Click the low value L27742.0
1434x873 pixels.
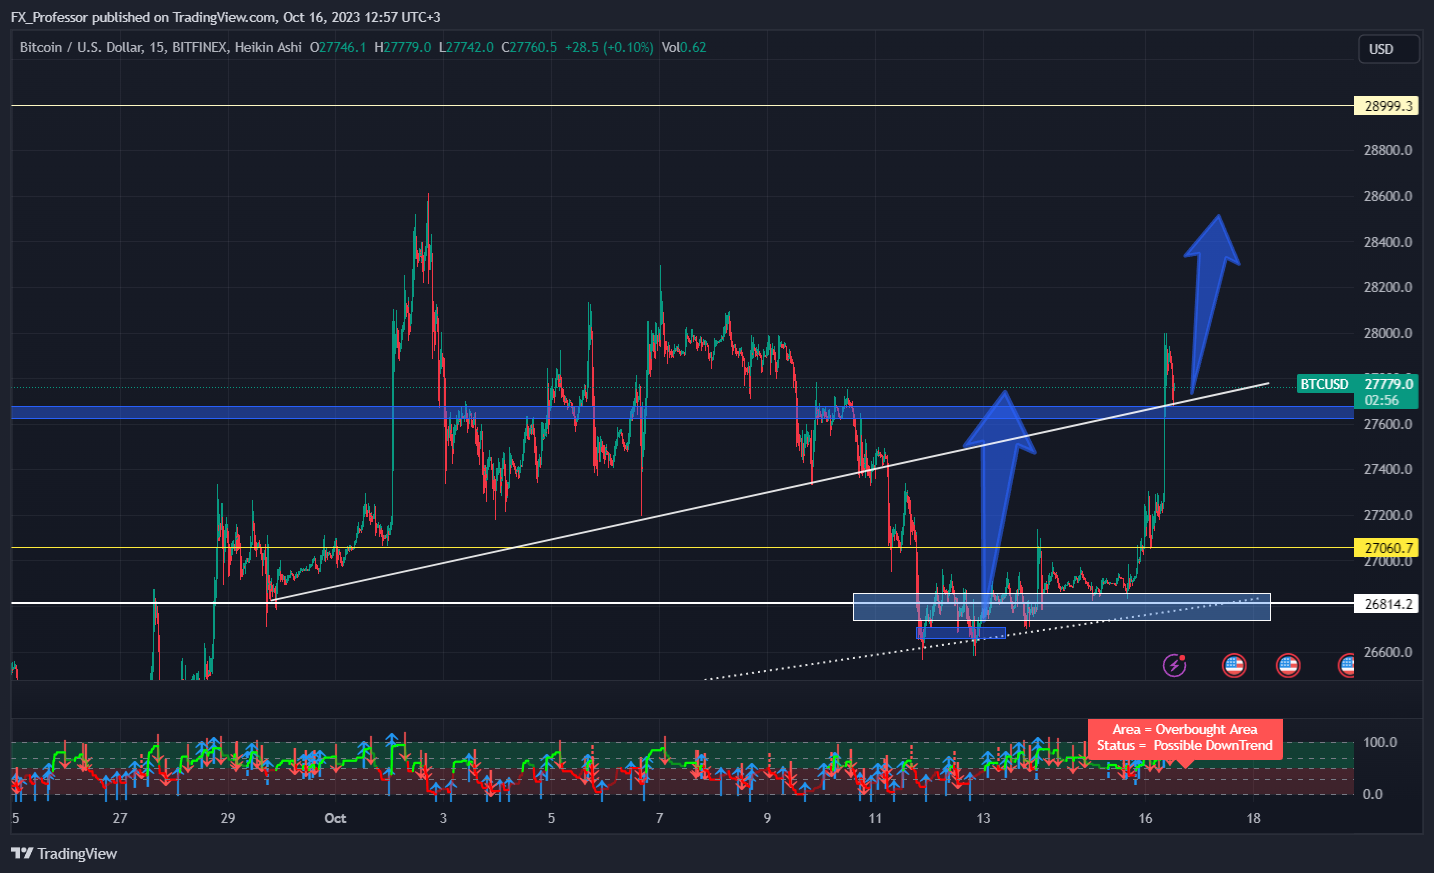point(466,47)
